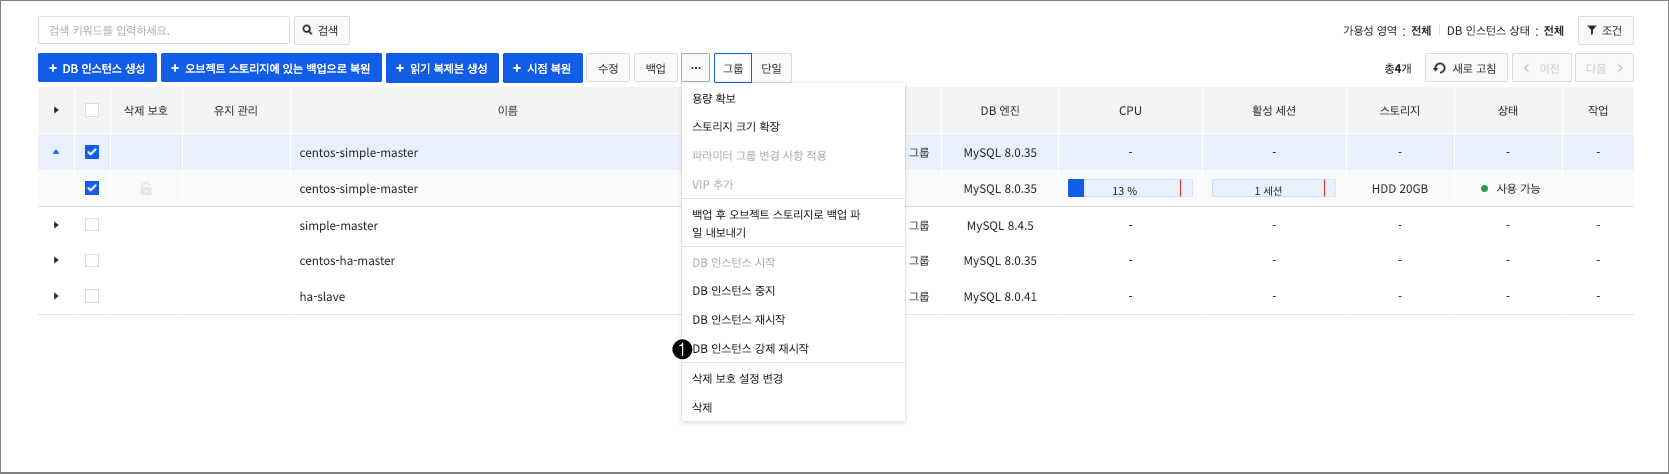Click the simple-master instance name
Image resolution: width=1669 pixels, height=474 pixels.
coord(339,225)
